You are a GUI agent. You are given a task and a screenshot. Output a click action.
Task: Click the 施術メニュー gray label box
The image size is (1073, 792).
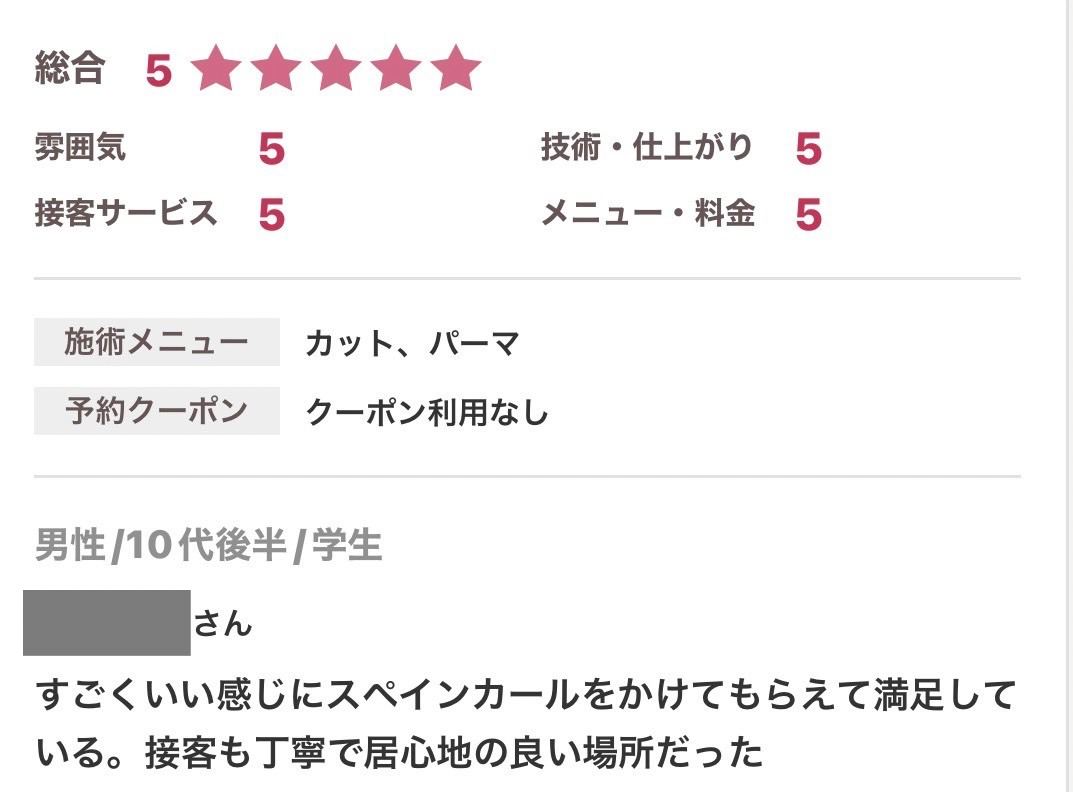coord(157,342)
